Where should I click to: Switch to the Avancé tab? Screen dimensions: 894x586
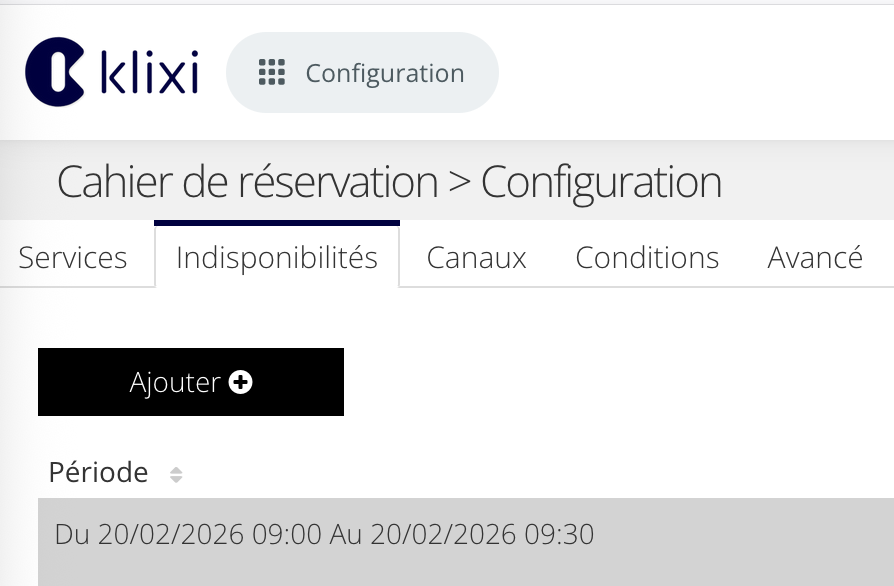[815, 258]
